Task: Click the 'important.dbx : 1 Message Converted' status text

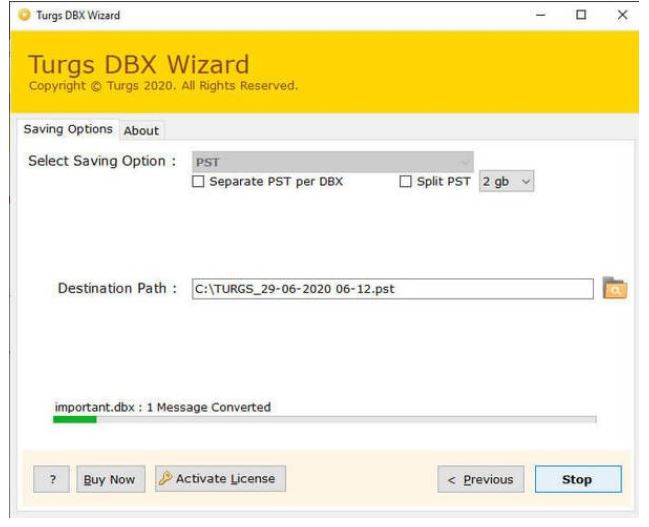Action: coord(163,407)
